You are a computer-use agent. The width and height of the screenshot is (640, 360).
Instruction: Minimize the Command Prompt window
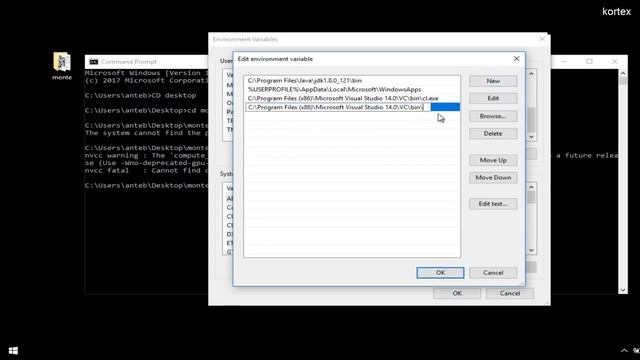click(564, 62)
